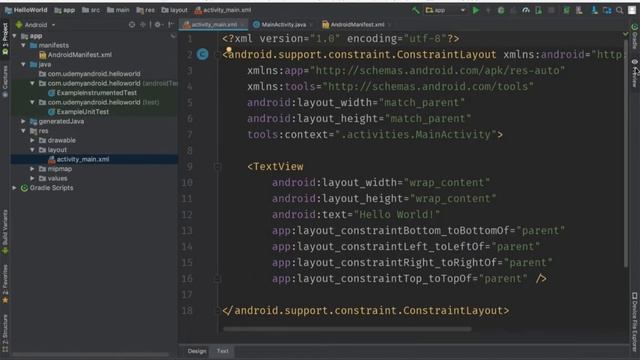The image size is (640, 360).
Task: Collapse the helloworld (androidTest) package
Action: [33, 83]
